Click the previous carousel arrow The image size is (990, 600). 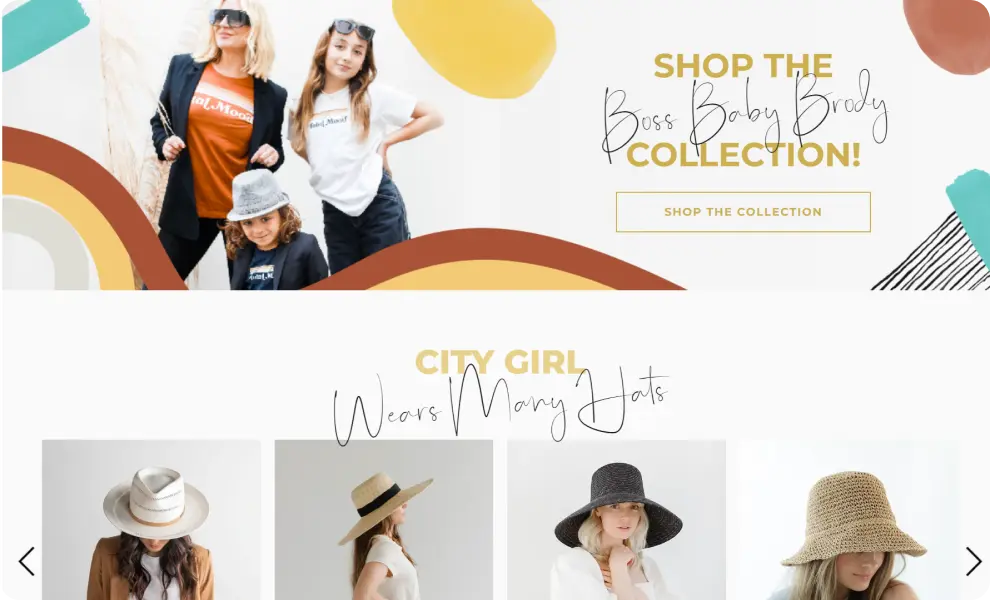(x=27, y=561)
